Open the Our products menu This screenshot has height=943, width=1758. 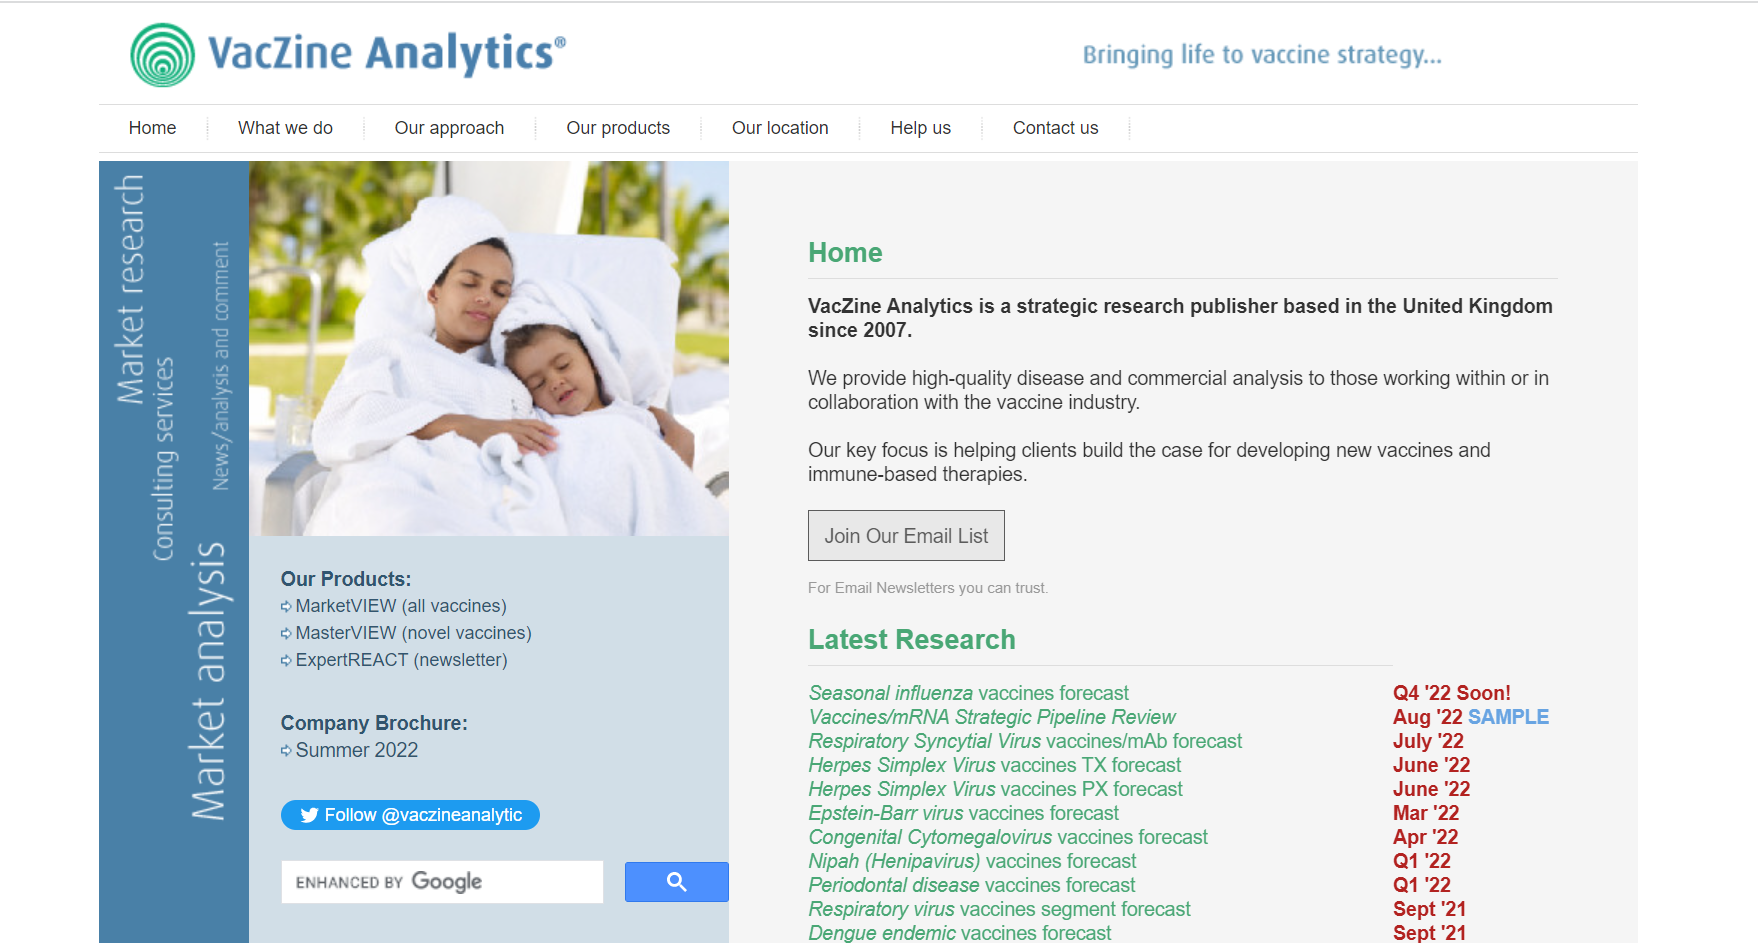pyautogui.click(x=618, y=128)
